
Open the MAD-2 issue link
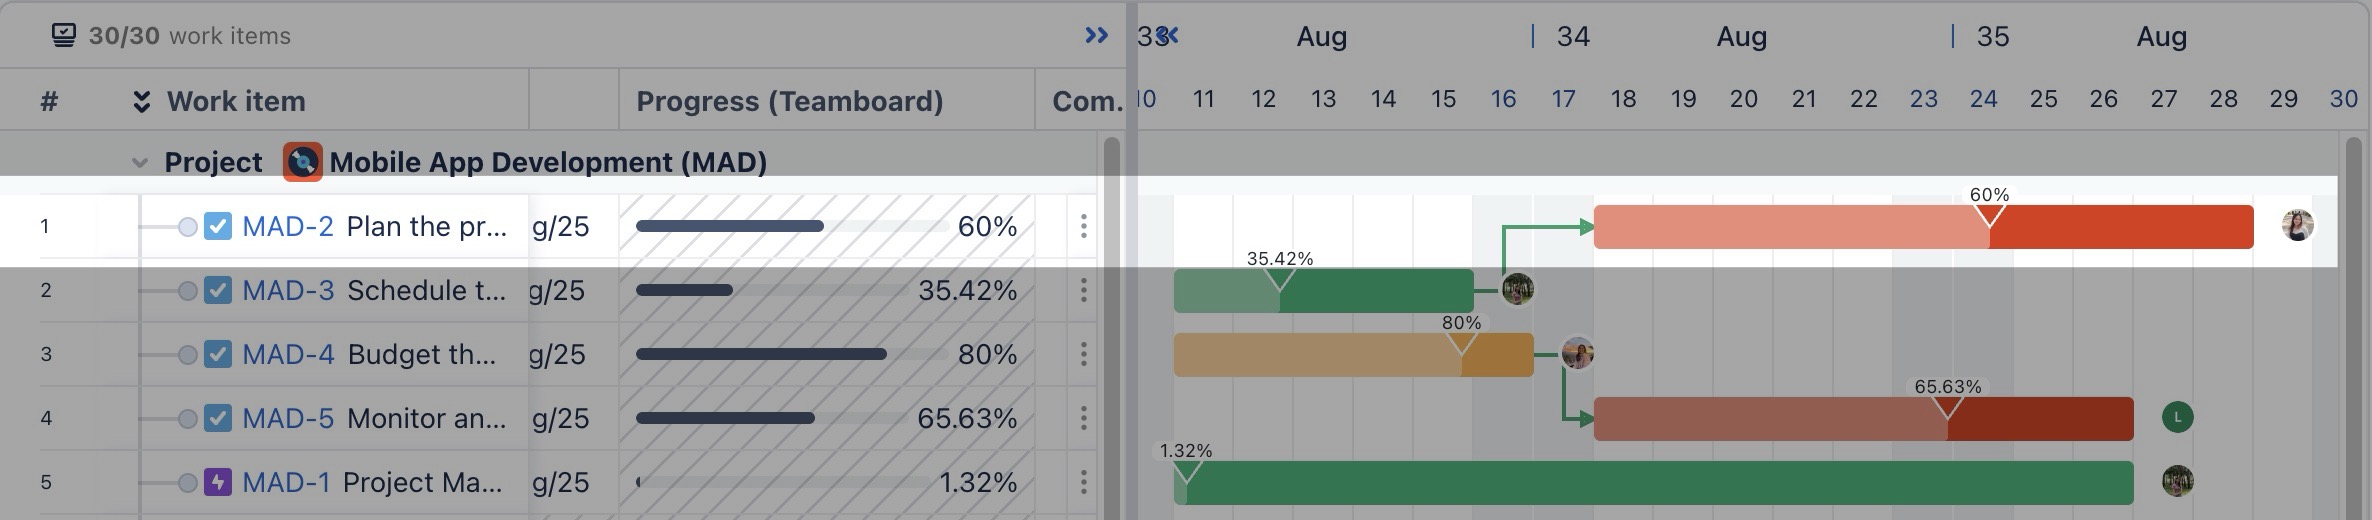(287, 226)
